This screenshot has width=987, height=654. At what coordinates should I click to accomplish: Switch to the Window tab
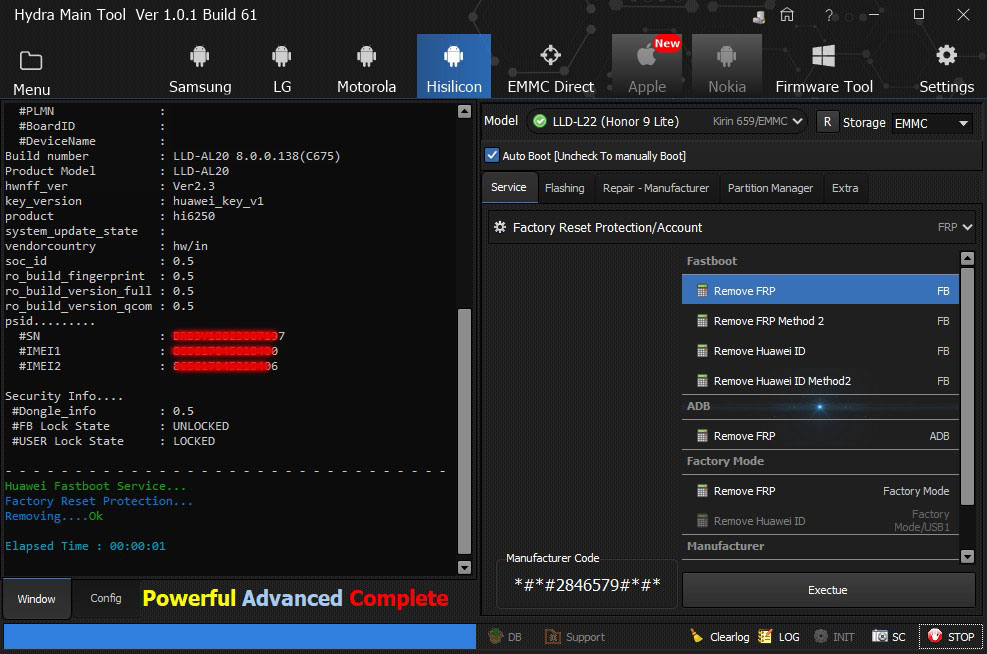point(37,599)
